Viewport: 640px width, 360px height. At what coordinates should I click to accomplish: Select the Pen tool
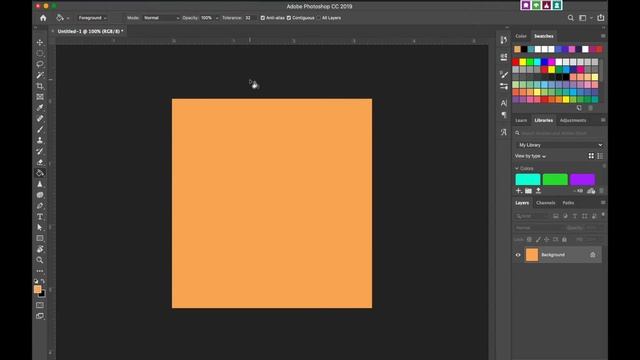coord(40,206)
